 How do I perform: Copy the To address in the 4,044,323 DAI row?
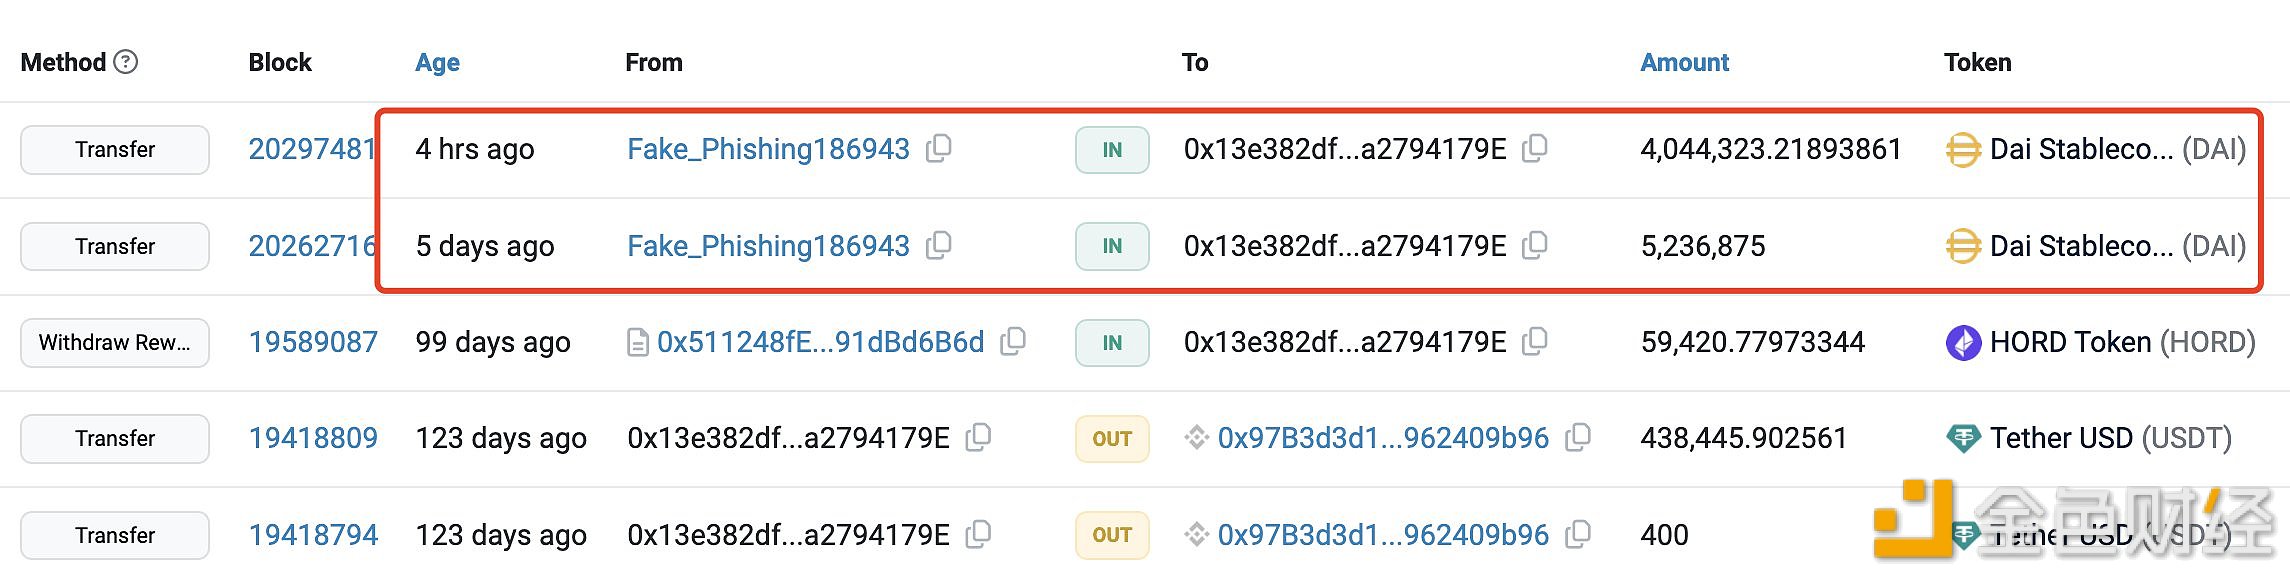1534,149
